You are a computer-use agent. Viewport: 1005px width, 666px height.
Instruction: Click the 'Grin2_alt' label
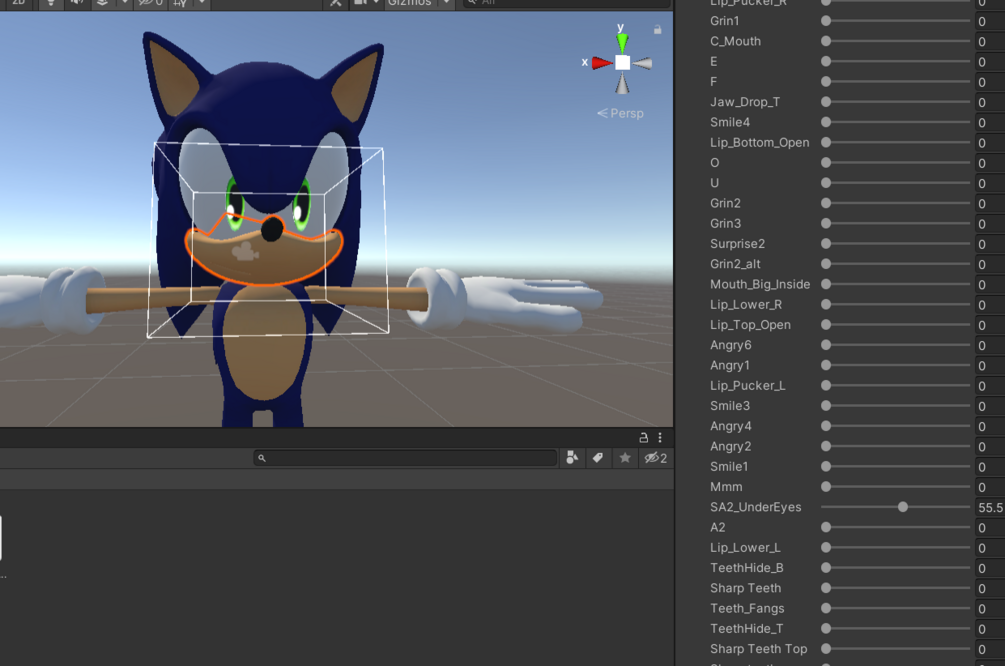(735, 264)
